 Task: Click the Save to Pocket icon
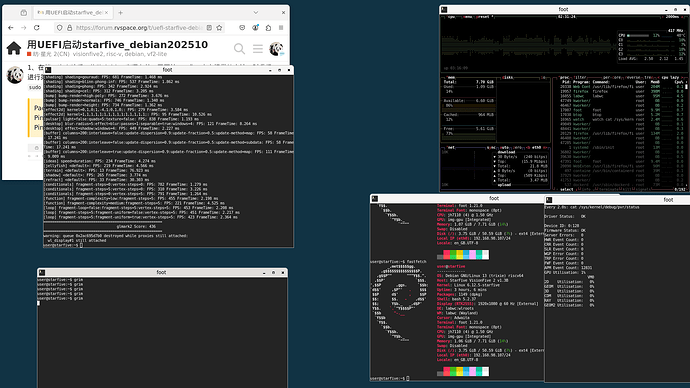pyautogui.click(x=242, y=28)
